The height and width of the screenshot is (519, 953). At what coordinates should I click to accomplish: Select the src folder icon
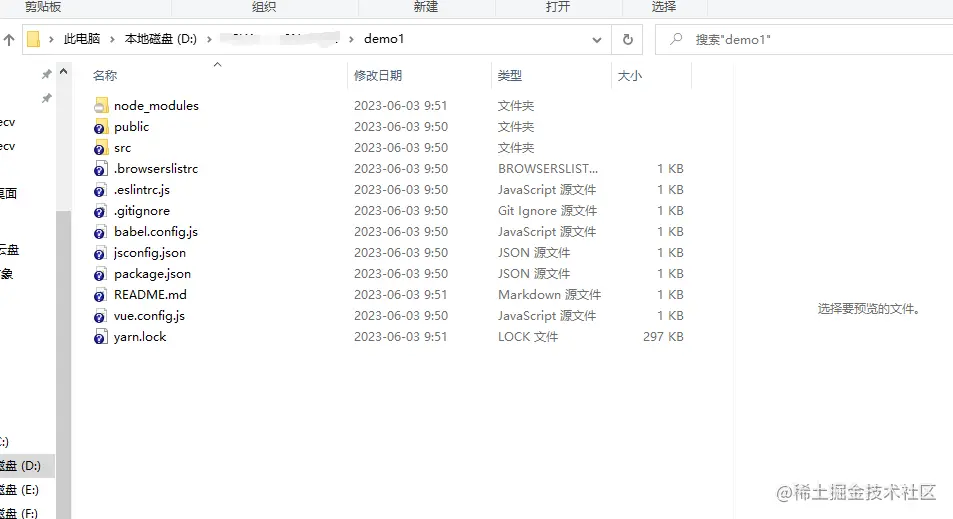(101, 148)
